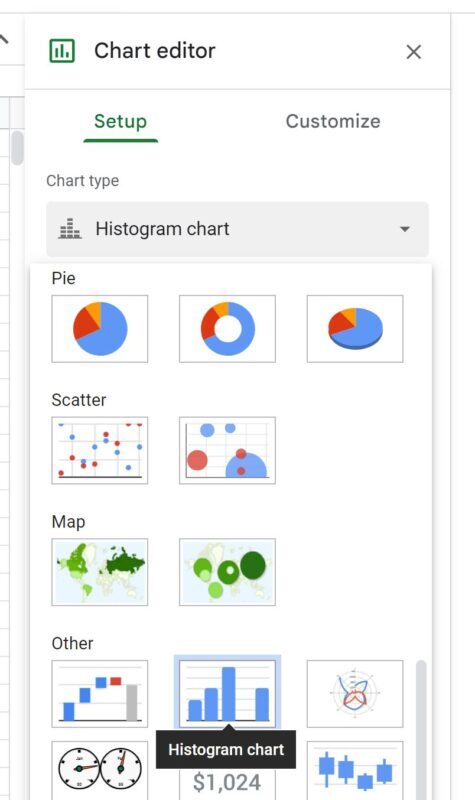Screen dimensions: 475x800
Task: Open the Histogram chart type dropdown
Action: (237, 229)
